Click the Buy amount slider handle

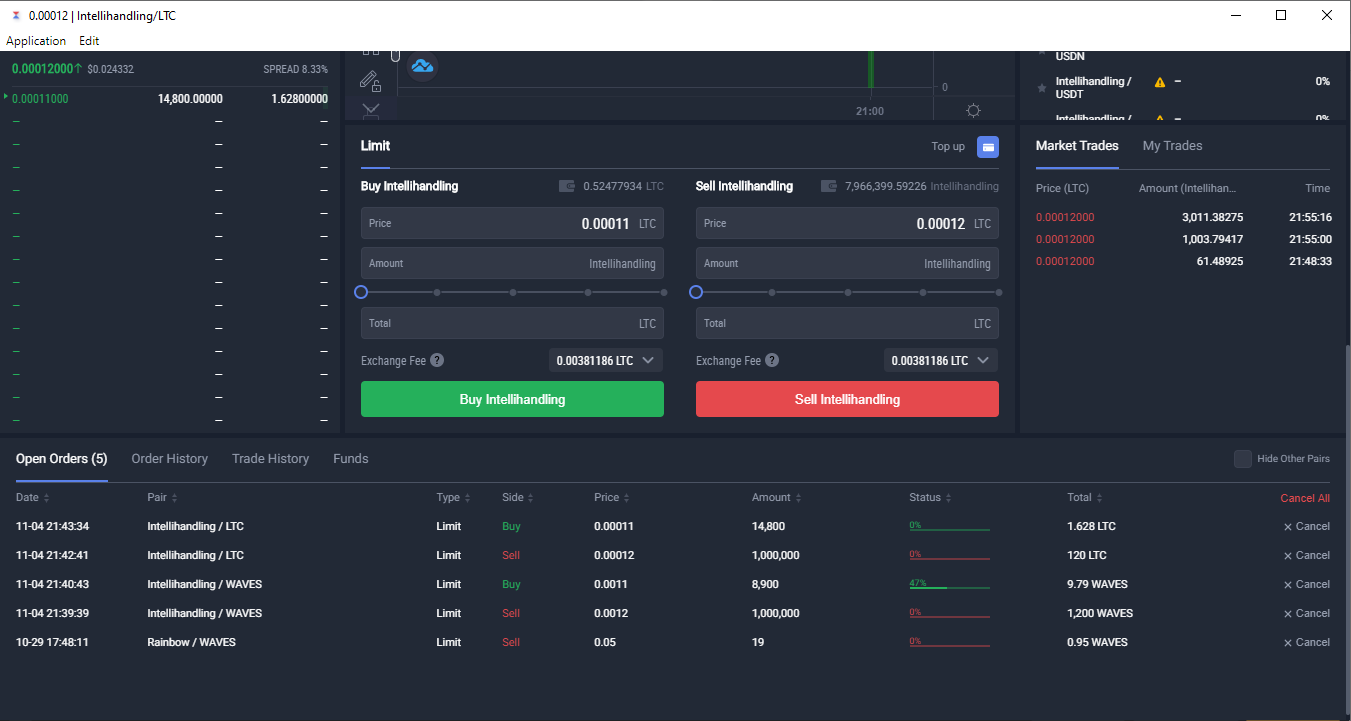pyautogui.click(x=361, y=292)
